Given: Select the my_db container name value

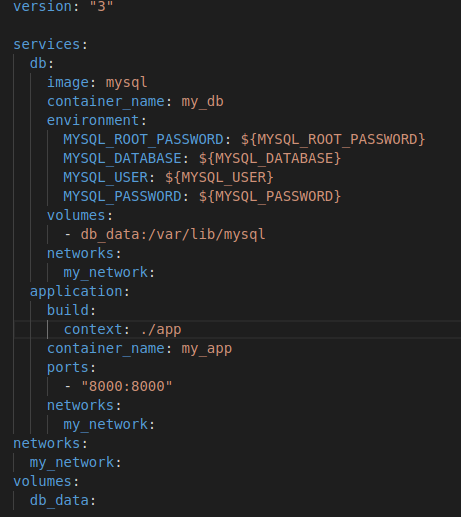Looking at the screenshot, I should [202, 101].
